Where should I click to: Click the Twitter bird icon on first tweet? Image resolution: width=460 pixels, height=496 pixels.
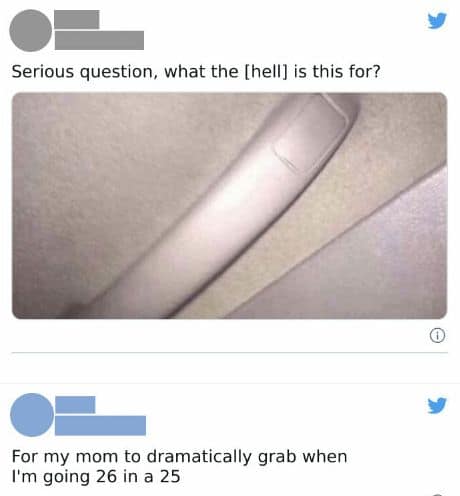coord(437,21)
